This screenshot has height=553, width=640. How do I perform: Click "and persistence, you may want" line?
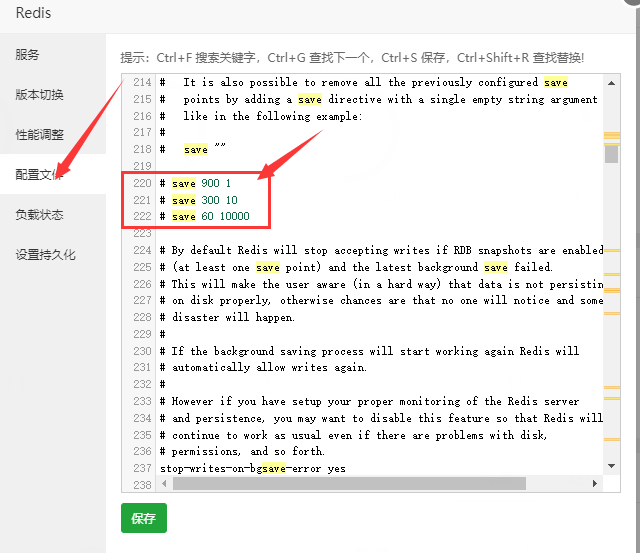click(381, 418)
